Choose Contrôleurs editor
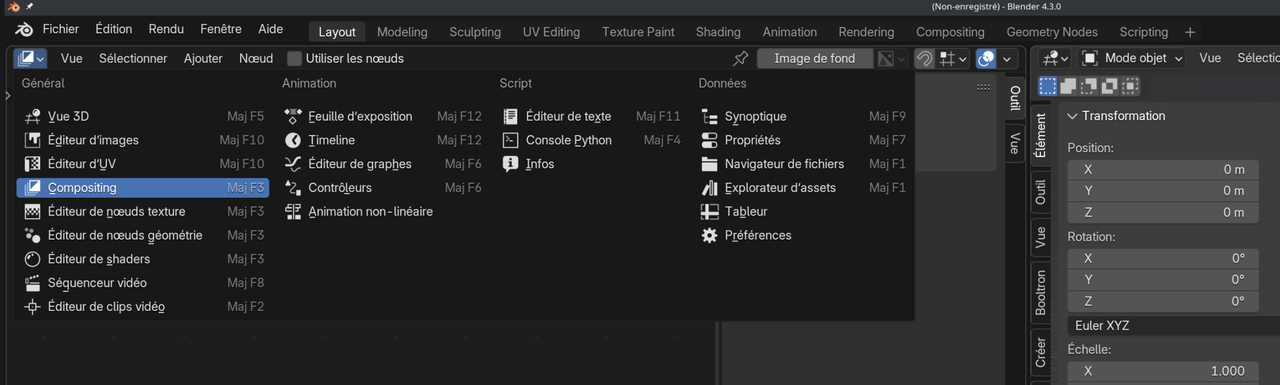Image resolution: width=1280 pixels, height=385 pixels. point(383,187)
